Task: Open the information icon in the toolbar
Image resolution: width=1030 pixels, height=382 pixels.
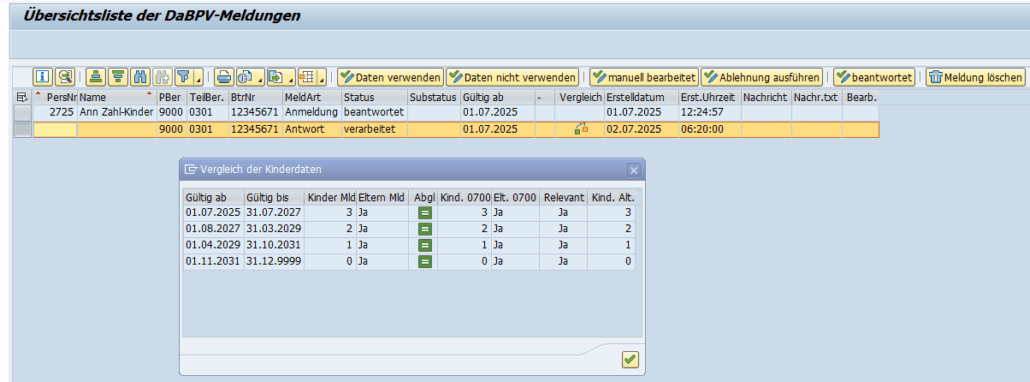Action: tap(43, 77)
